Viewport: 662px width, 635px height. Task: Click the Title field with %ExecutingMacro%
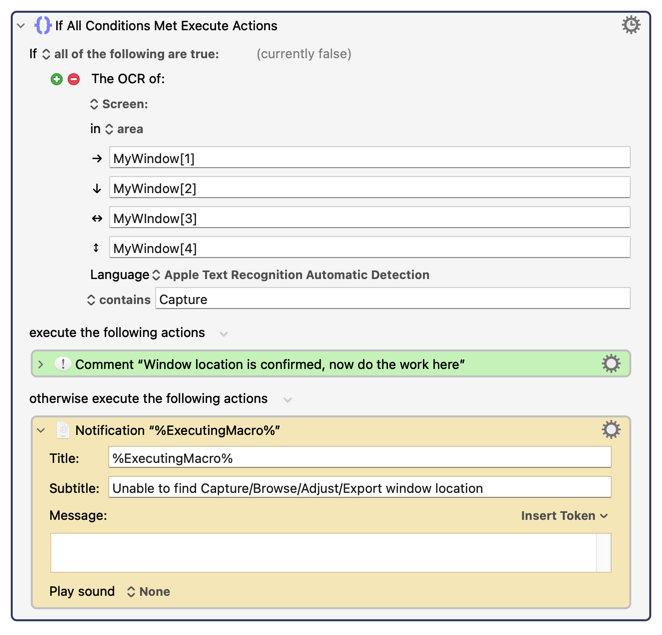pos(360,458)
